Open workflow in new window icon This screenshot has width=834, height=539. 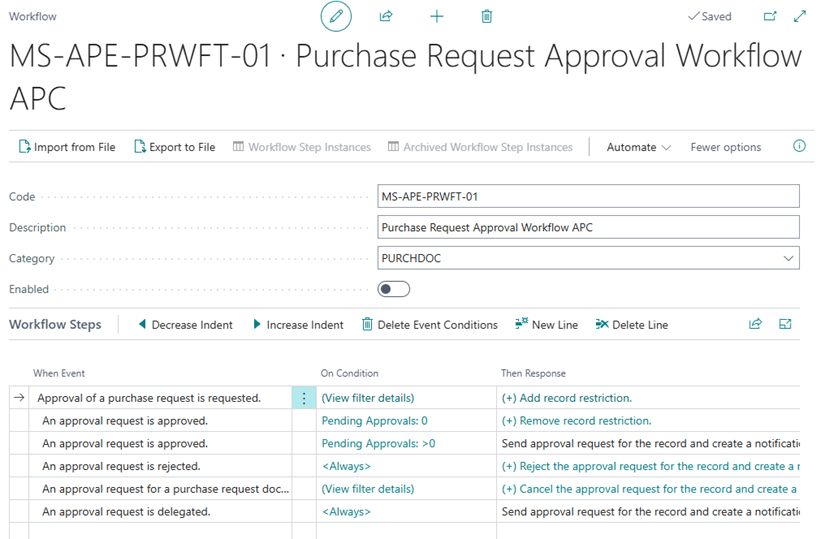coord(770,17)
